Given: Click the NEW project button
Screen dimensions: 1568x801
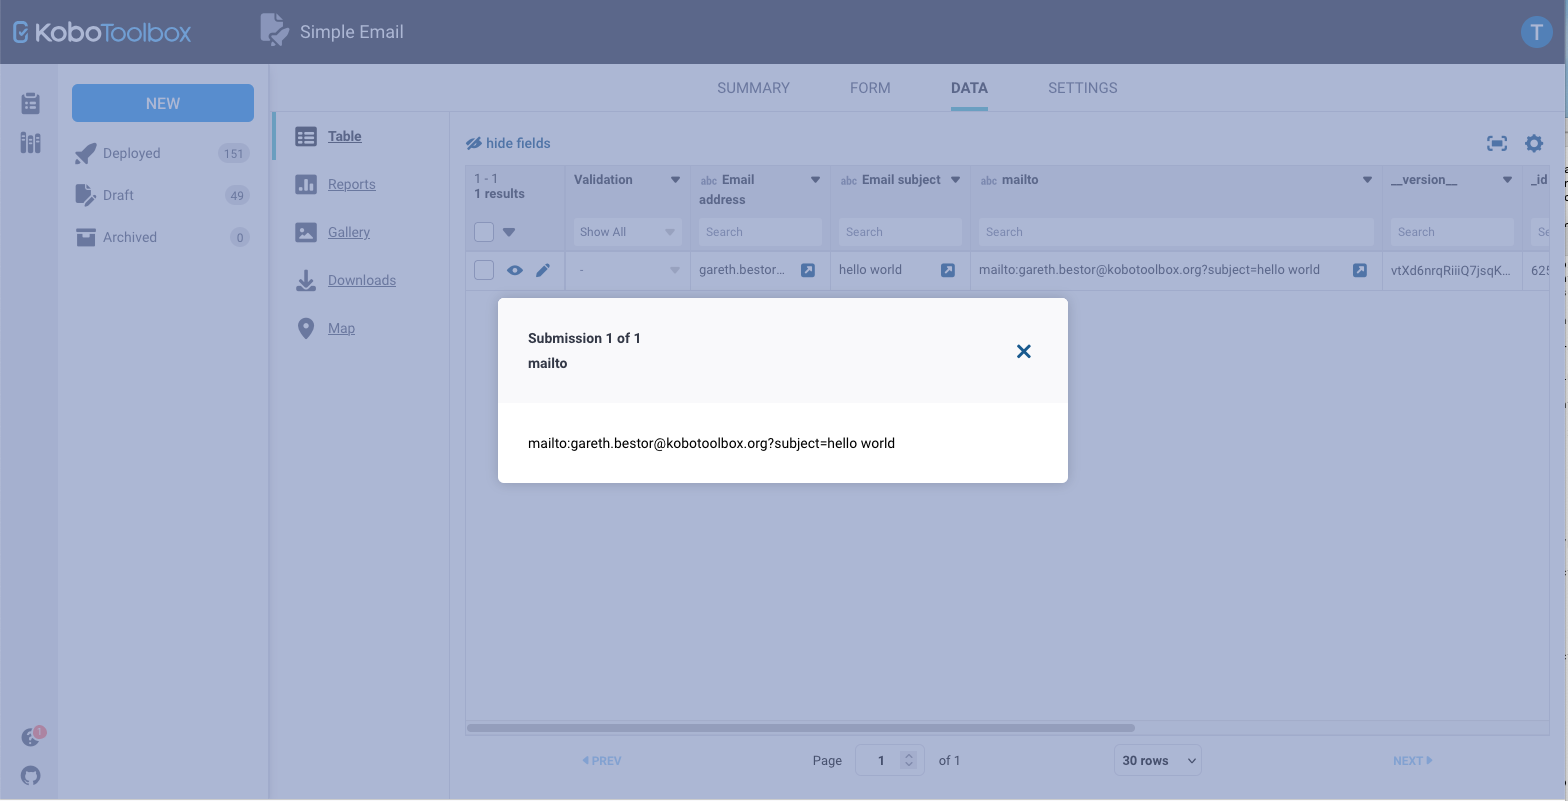Looking at the screenshot, I should coord(163,103).
